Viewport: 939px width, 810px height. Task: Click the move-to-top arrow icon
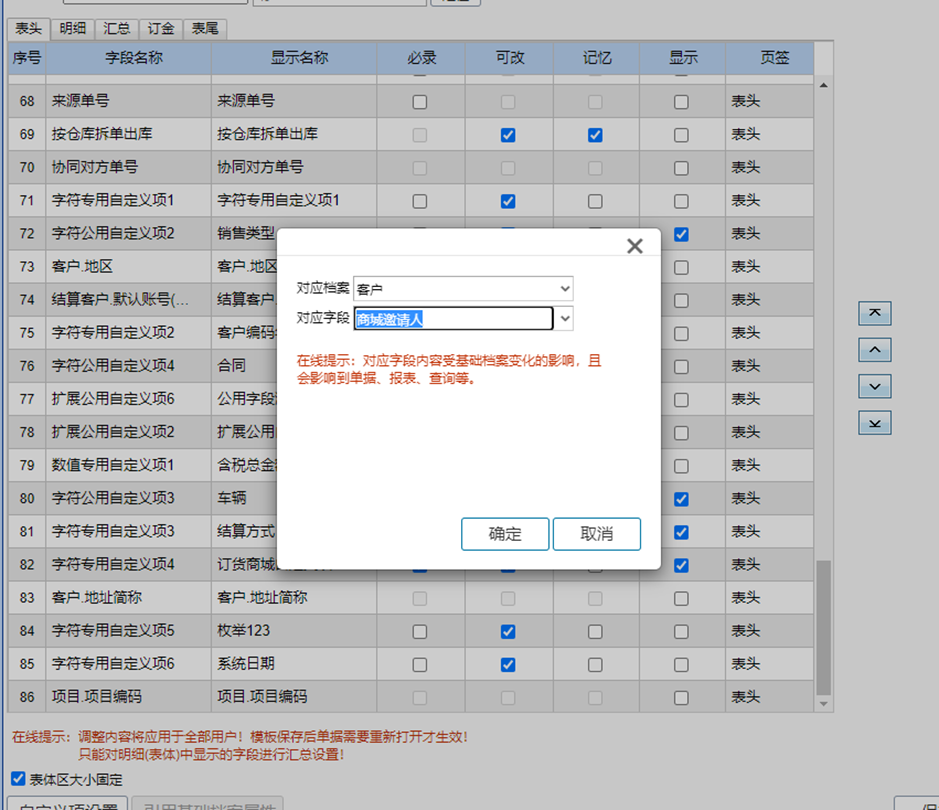coord(874,312)
